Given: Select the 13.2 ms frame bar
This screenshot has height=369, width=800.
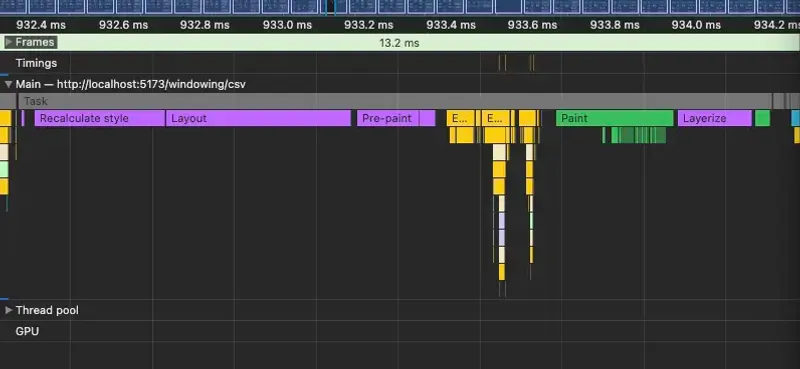Looking at the screenshot, I should coord(400,43).
